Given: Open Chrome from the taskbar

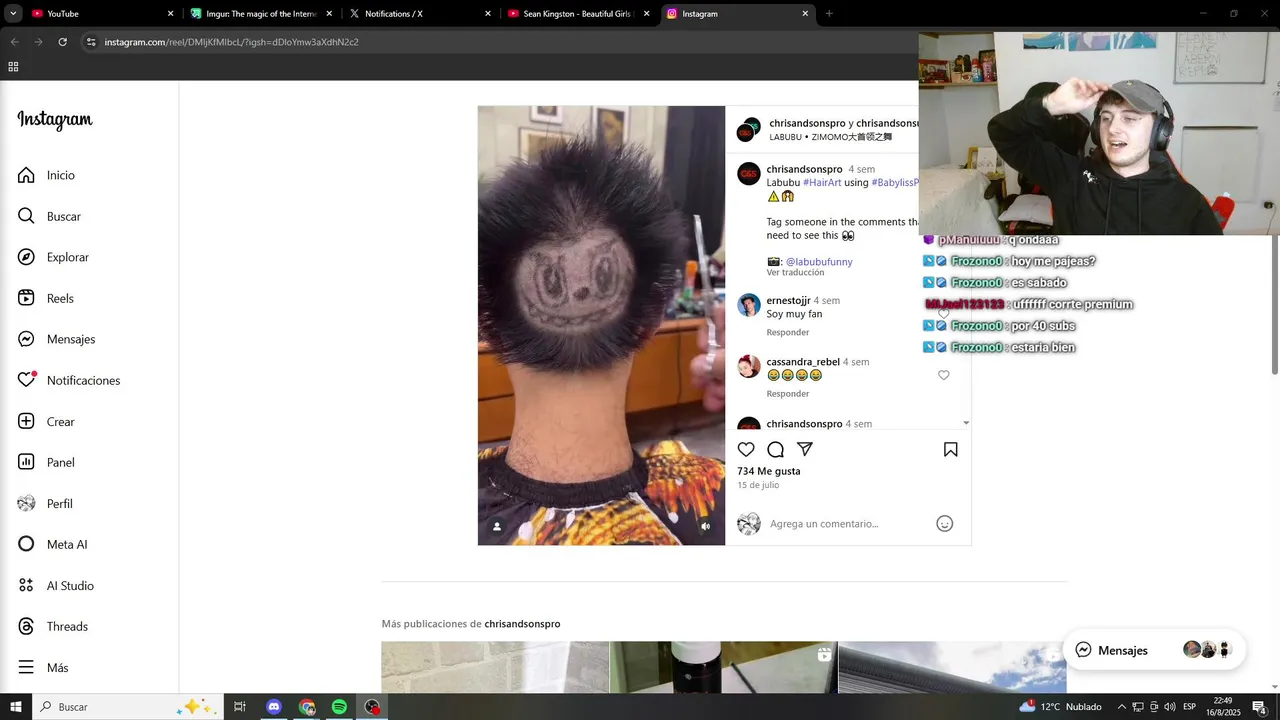Looking at the screenshot, I should [307, 707].
